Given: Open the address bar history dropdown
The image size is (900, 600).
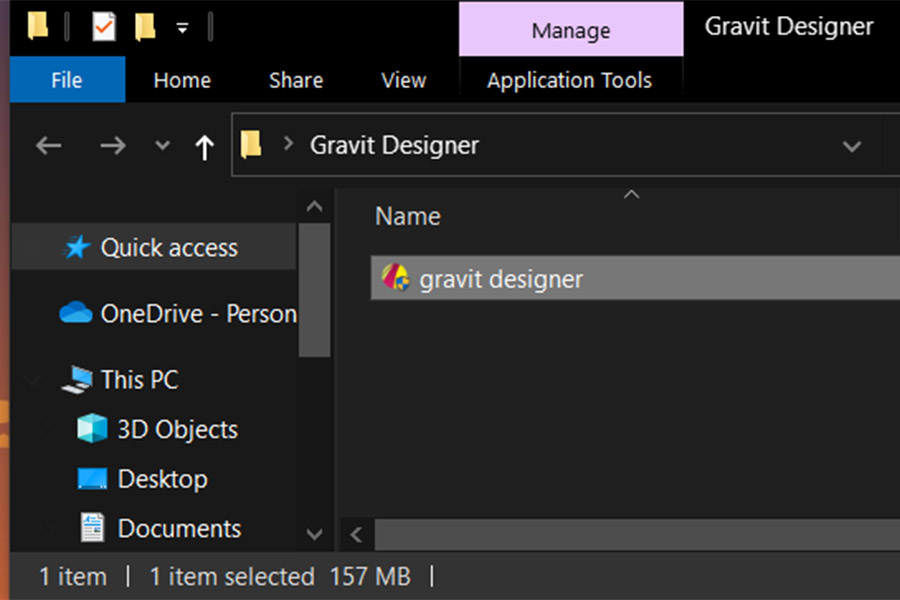Looking at the screenshot, I should [x=852, y=146].
